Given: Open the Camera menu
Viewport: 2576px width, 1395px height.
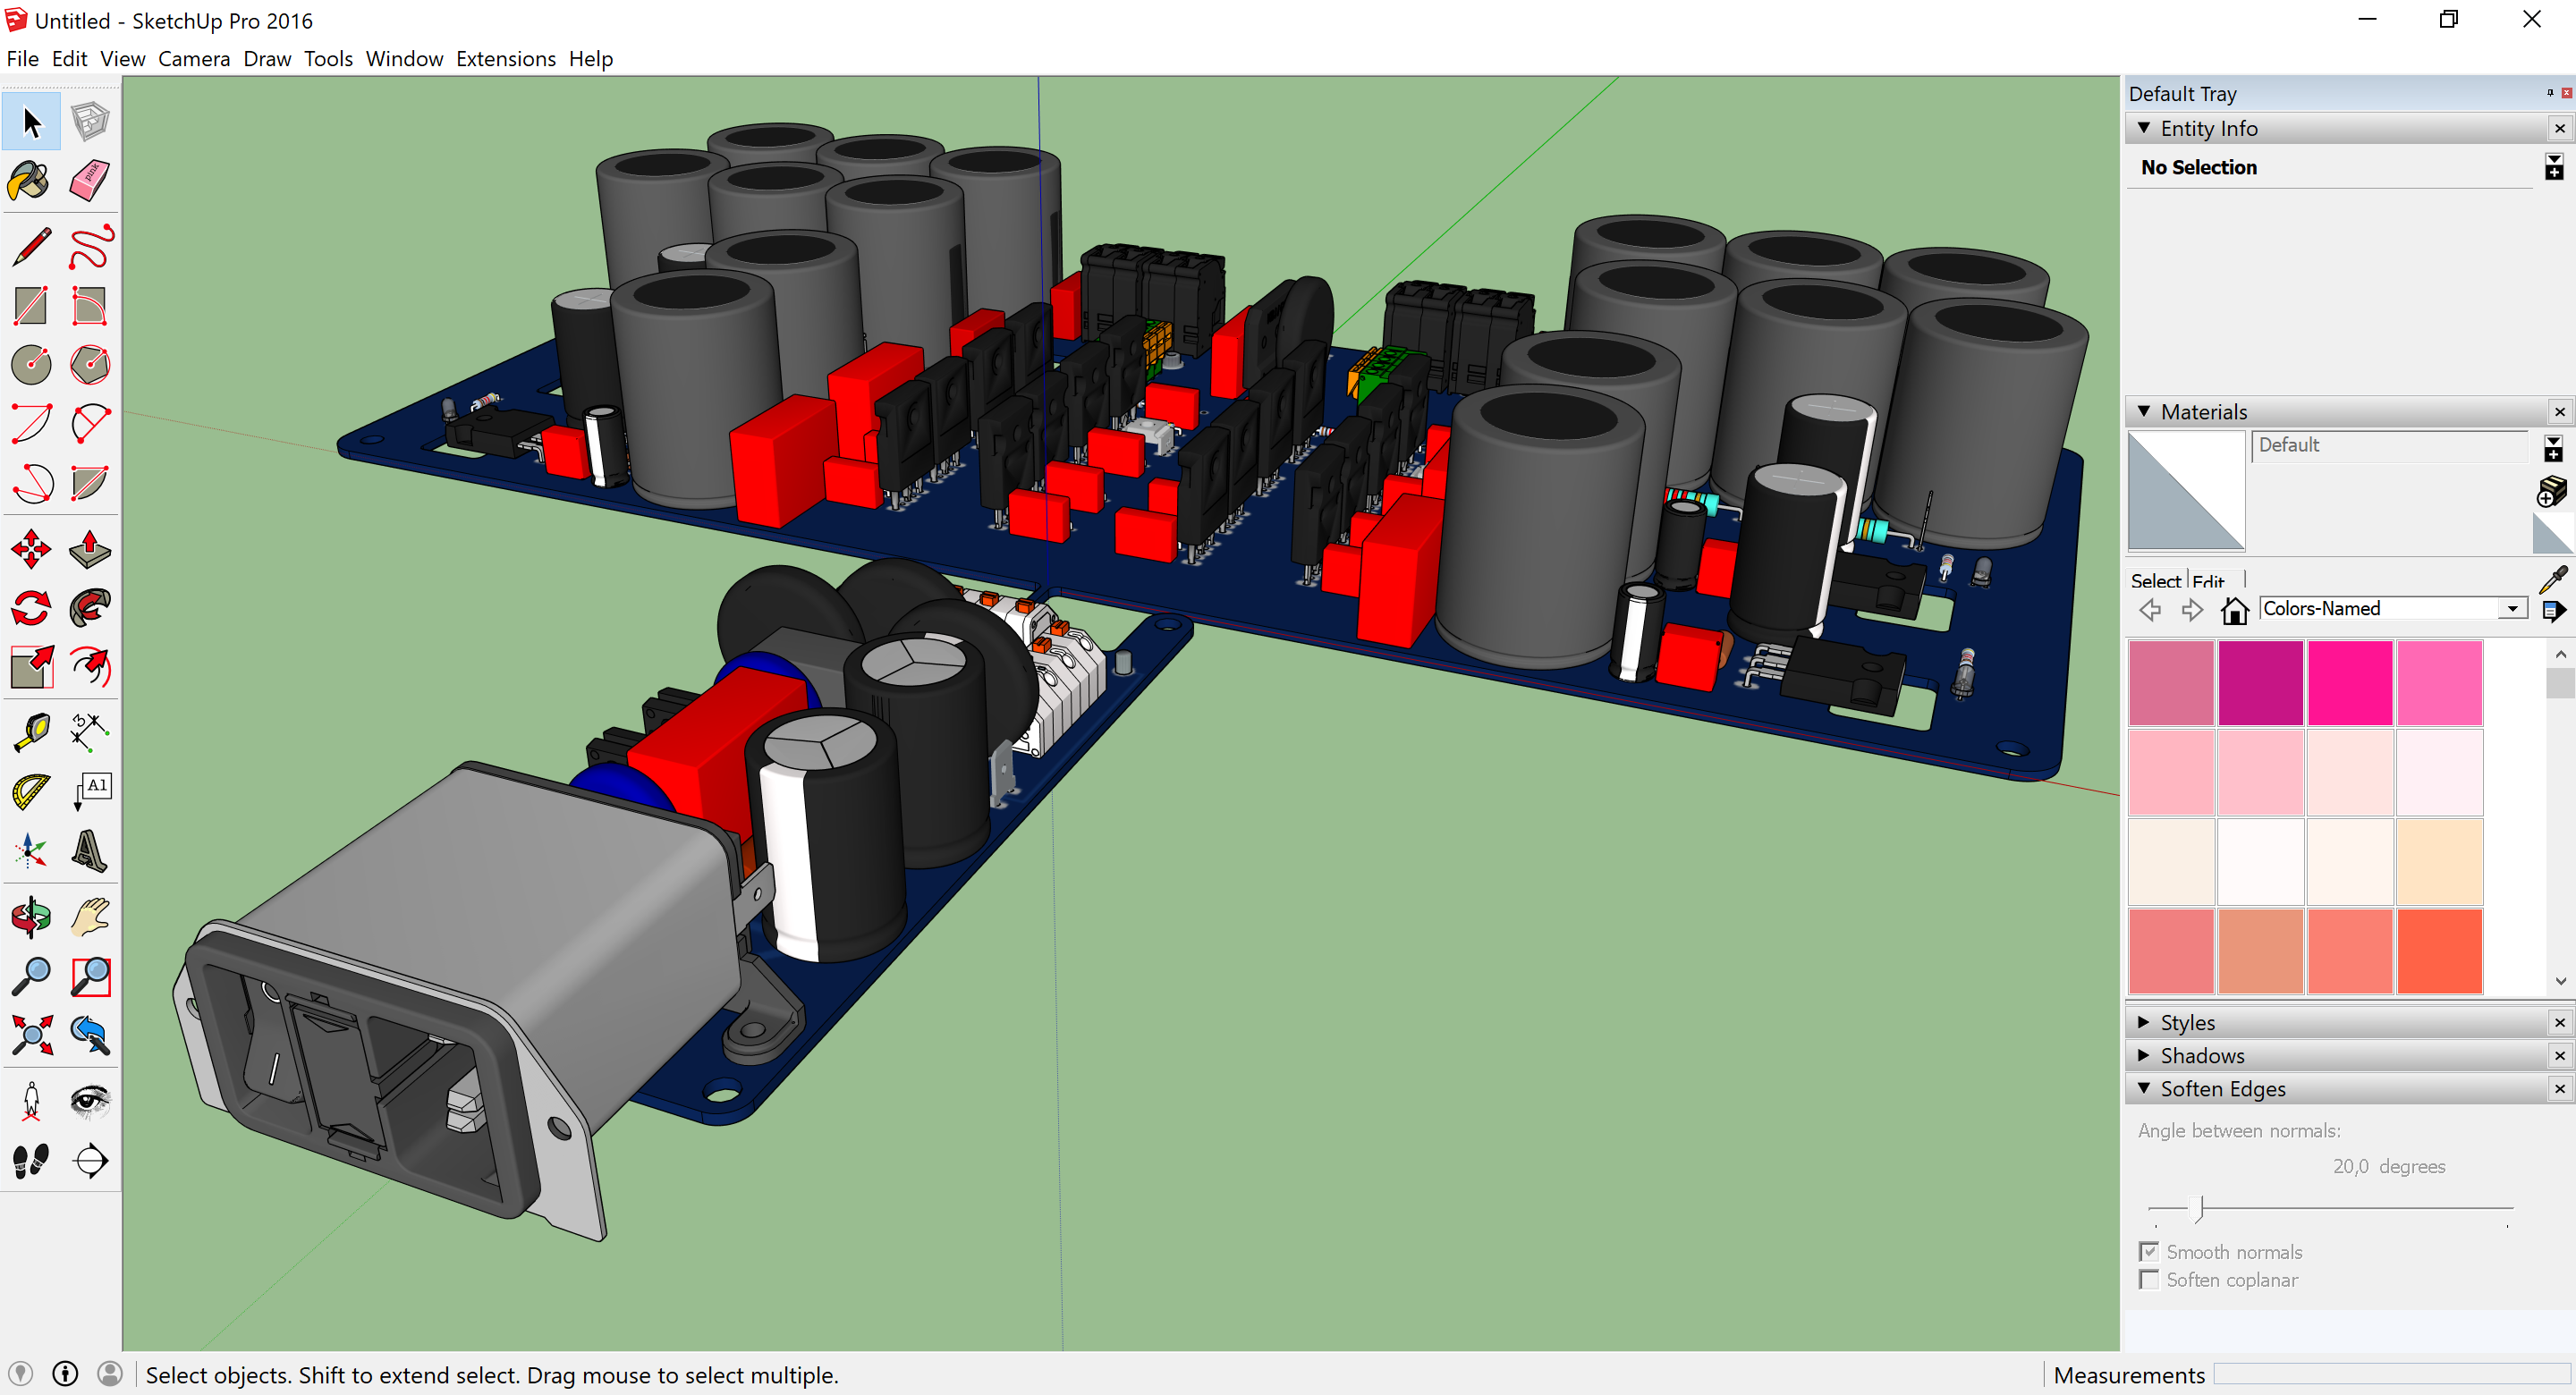Looking at the screenshot, I should point(194,59).
